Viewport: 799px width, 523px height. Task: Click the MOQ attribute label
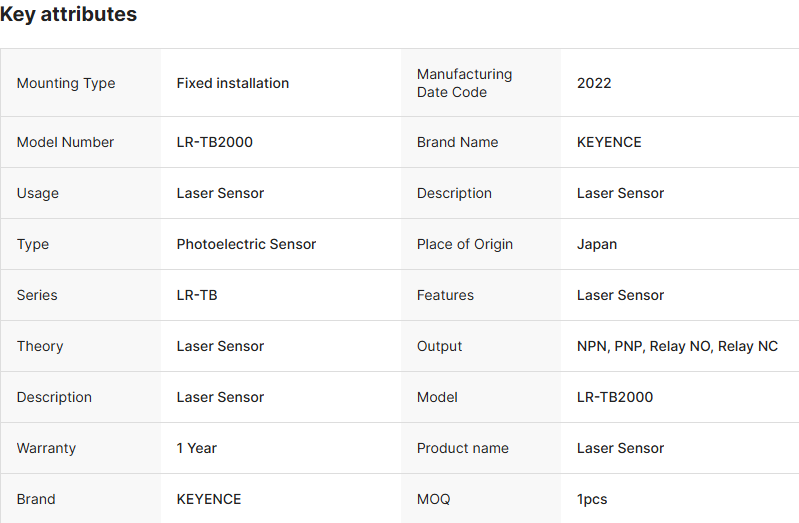[434, 499]
